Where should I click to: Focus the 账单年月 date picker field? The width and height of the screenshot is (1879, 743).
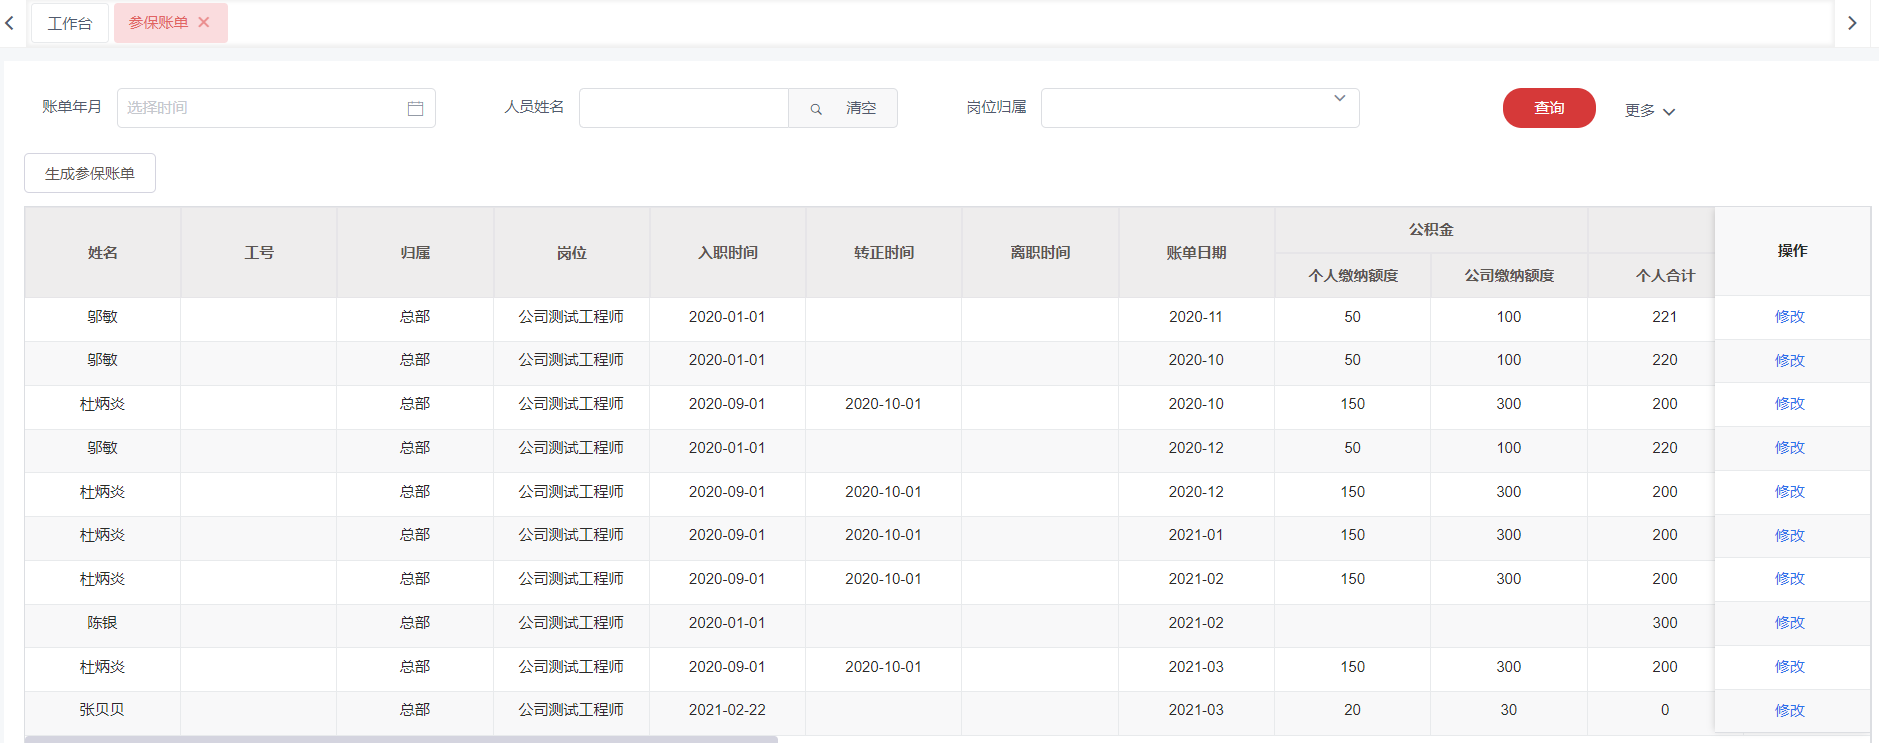[262, 108]
